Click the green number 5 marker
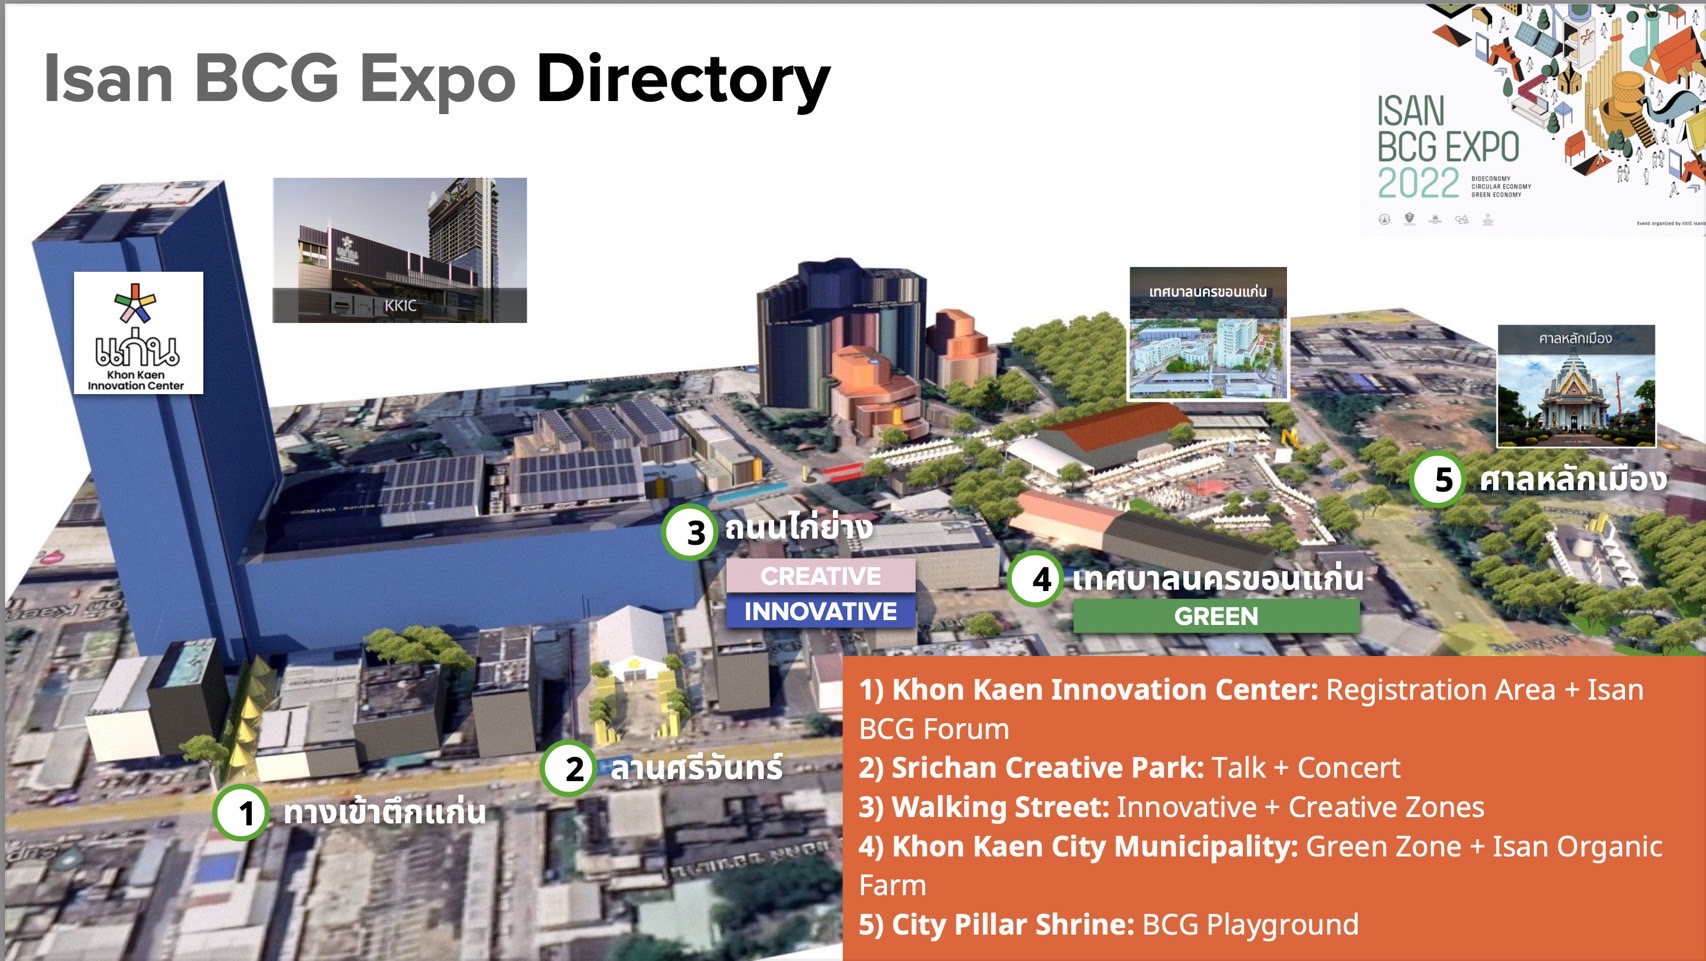Viewport: 1706px width, 961px height. pyautogui.click(x=1439, y=479)
